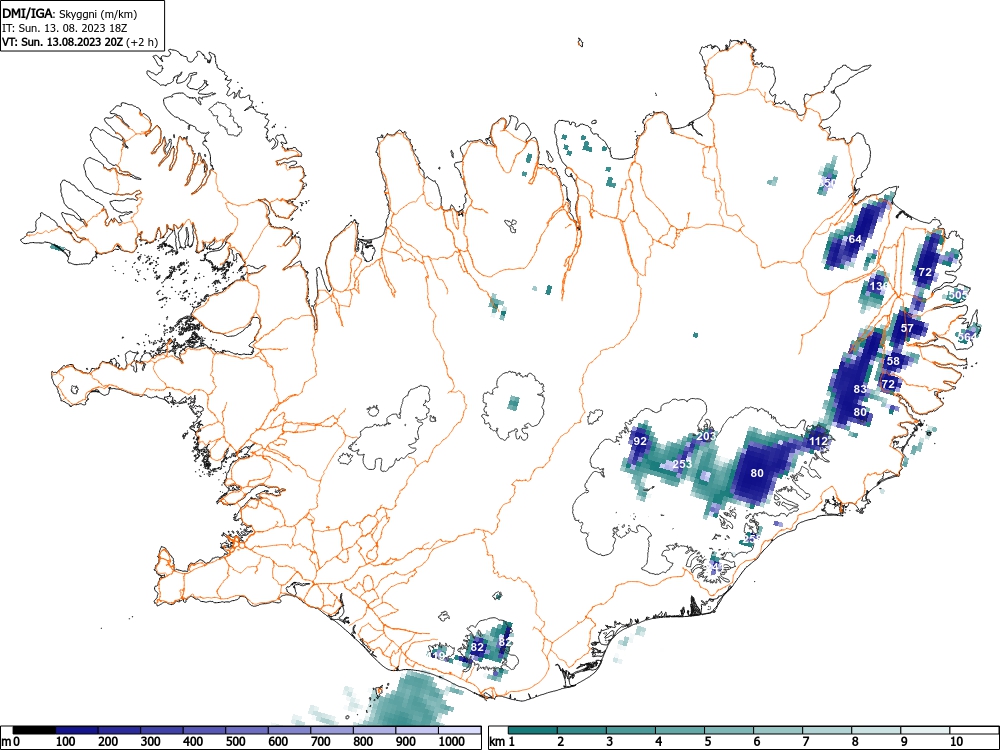Click the '700' tick label on the metre legend
The image size is (1000, 750).
tap(321, 742)
